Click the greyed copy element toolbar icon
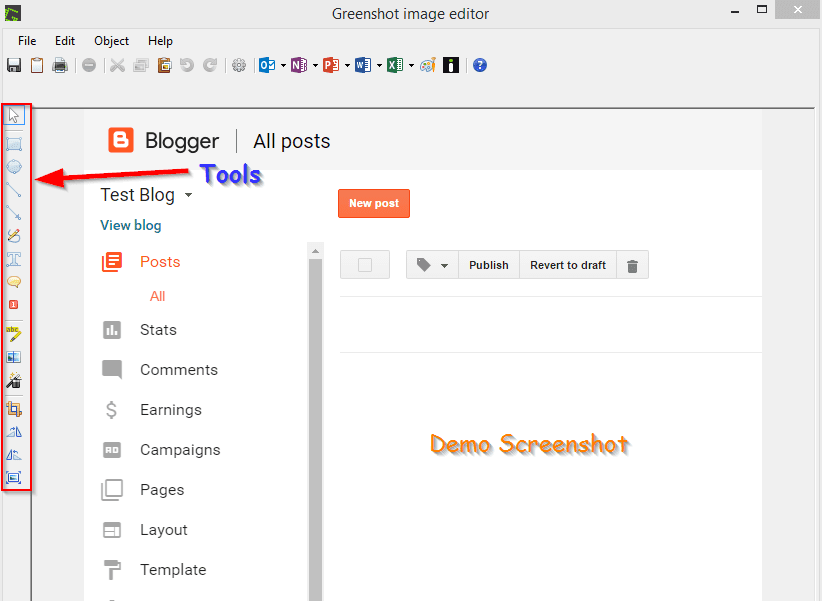822x601 pixels. [x=140, y=66]
